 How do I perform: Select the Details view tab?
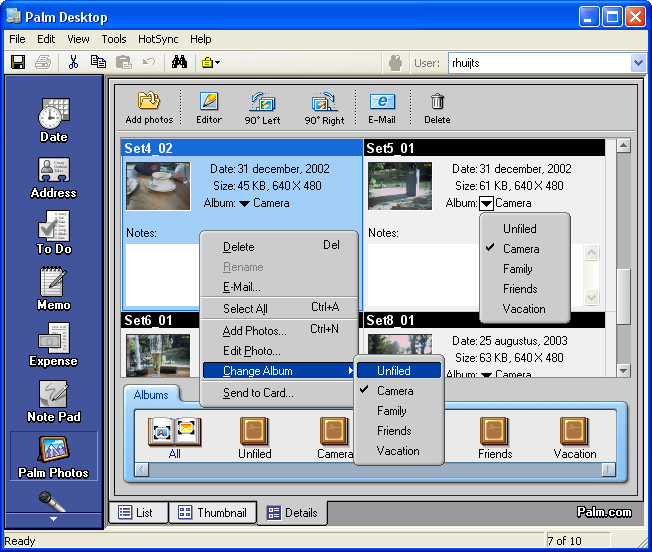point(292,513)
